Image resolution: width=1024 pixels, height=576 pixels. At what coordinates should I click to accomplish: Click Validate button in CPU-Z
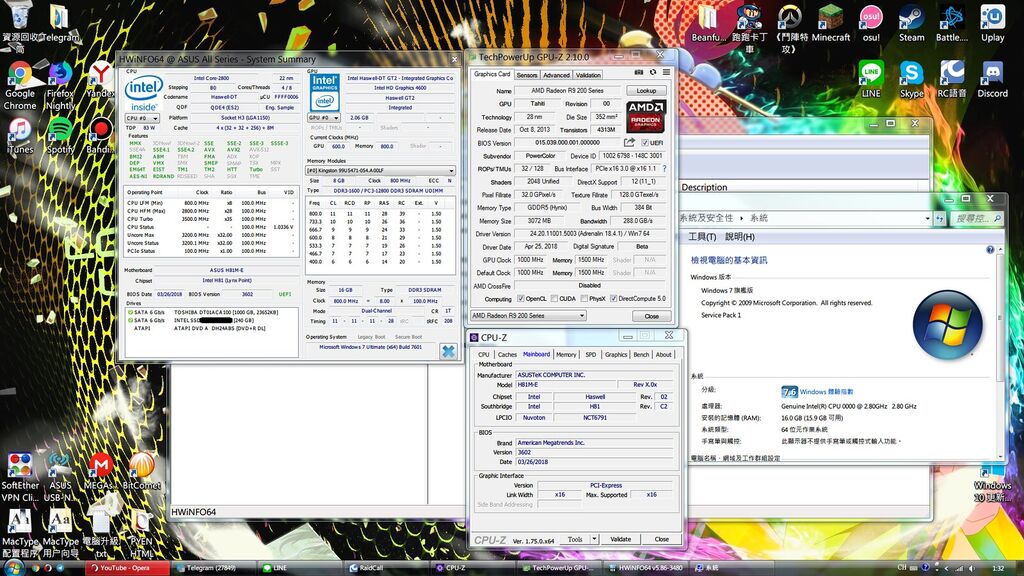(x=620, y=539)
